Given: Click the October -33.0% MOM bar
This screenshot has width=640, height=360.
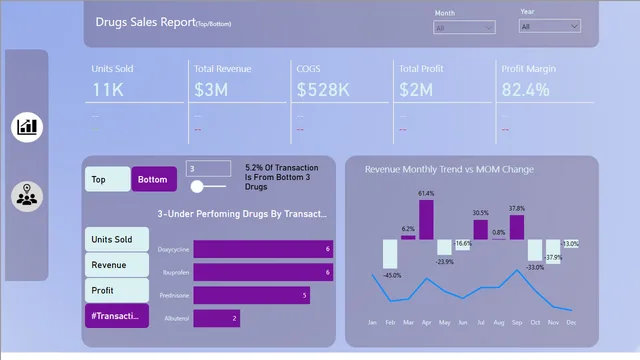Looking at the screenshot, I should (x=535, y=250).
